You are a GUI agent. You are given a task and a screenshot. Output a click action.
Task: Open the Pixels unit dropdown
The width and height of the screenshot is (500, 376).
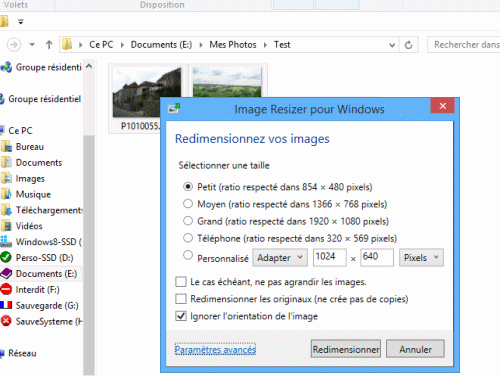(421, 258)
